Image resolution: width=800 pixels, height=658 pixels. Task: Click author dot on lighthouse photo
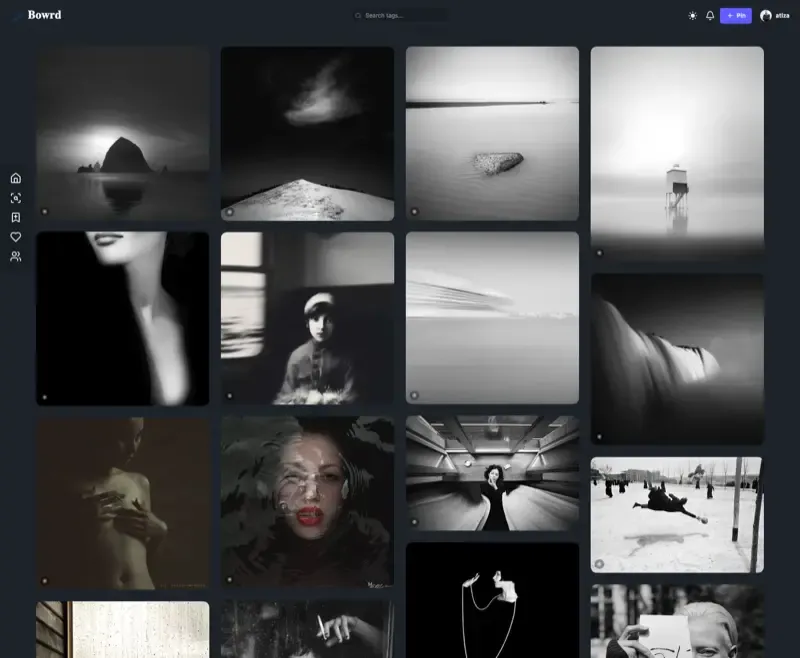[x=599, y=252]
